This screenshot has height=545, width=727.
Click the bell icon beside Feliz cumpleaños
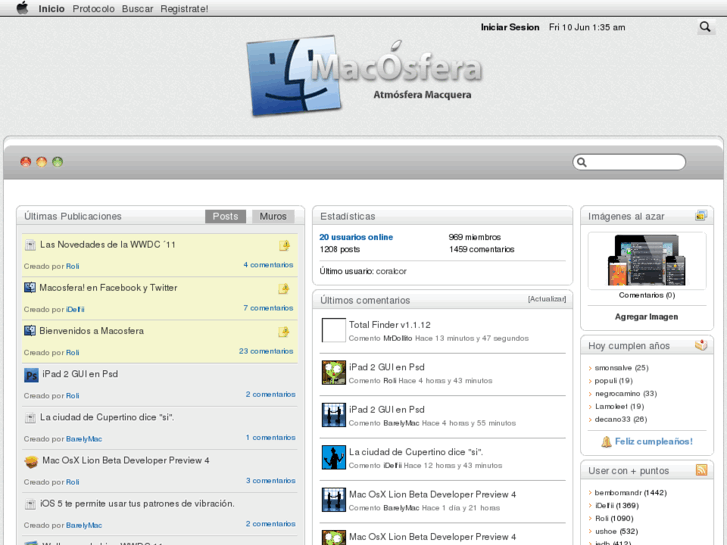click(606, 442)
